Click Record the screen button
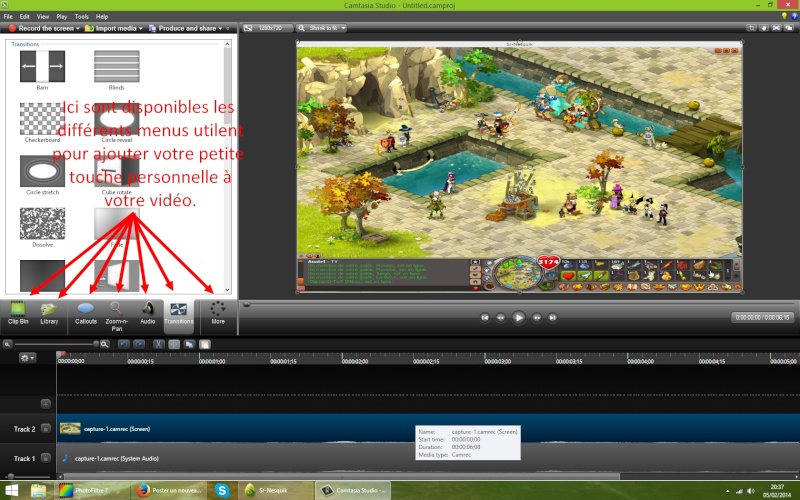Viewport: 800px width, 500px height. 41,29
